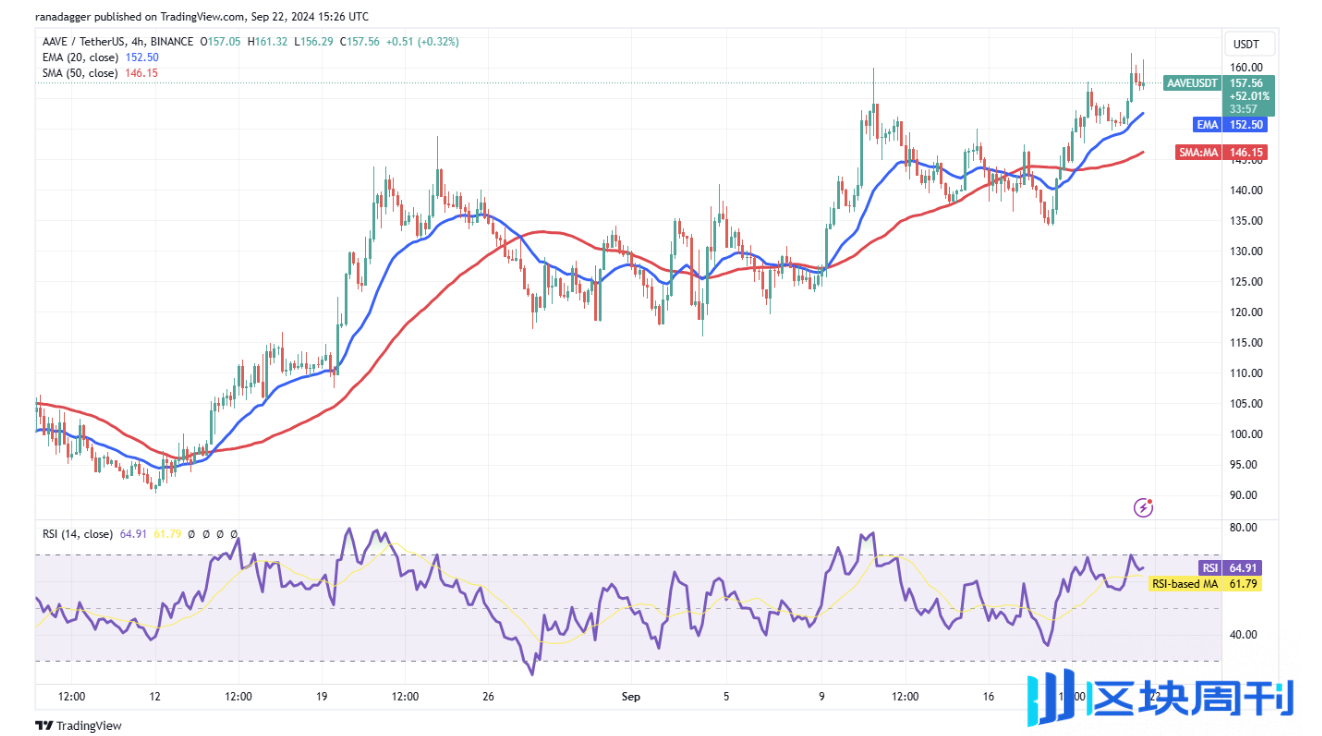Click the 135.00 price axis label
Viewport: 1322px width, 736px height.
(1246, 221)
